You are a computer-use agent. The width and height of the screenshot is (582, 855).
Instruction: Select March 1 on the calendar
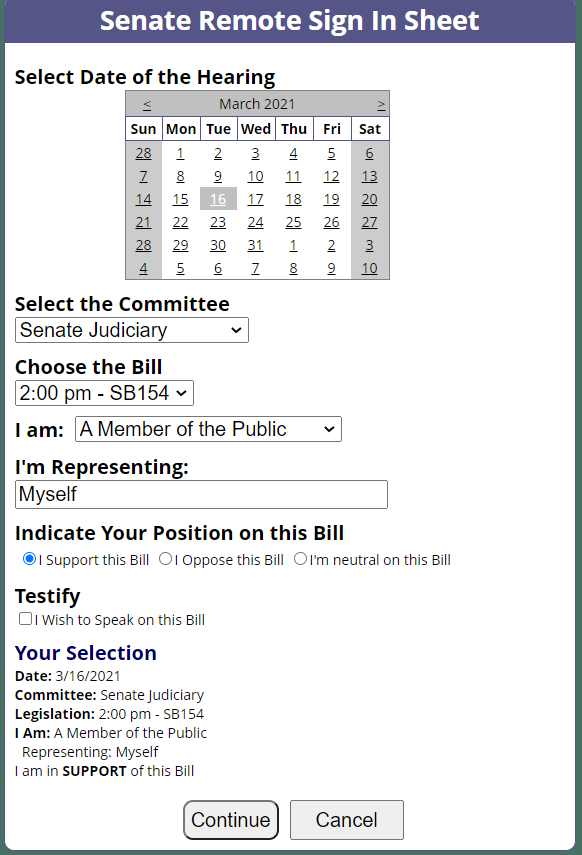(x=180, y=152)
